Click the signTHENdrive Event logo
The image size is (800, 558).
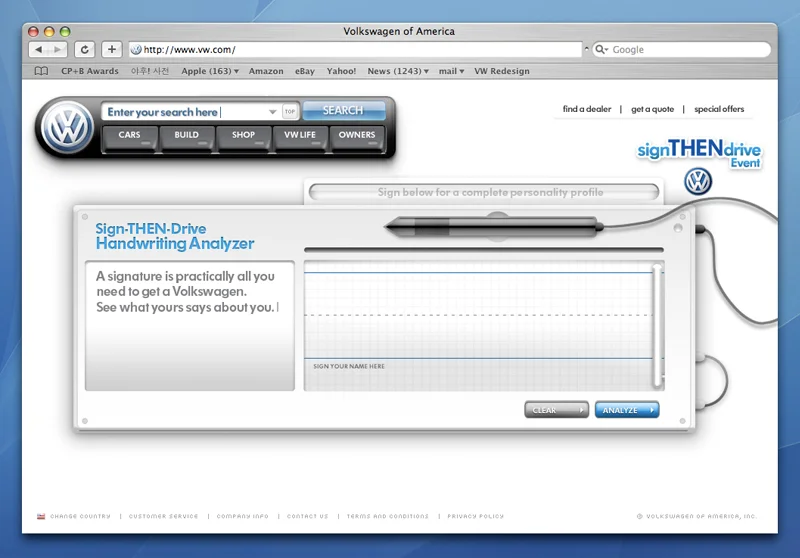point(699,153)
